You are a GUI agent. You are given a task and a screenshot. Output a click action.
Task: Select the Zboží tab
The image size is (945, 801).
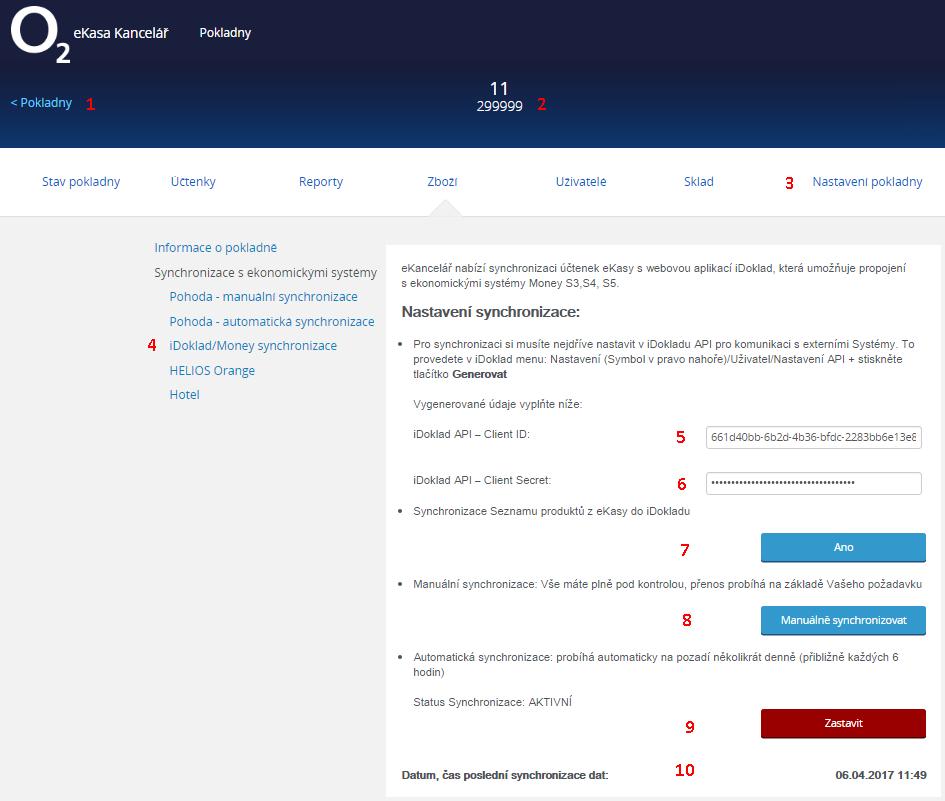(x=442, y=181)
